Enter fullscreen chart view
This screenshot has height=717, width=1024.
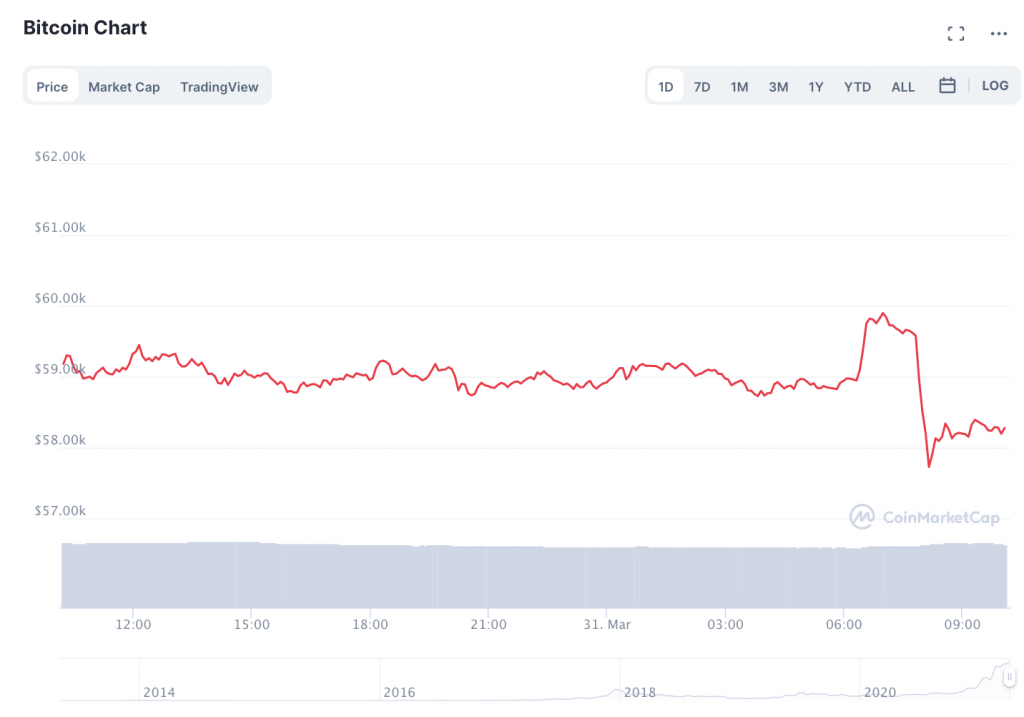coord(956,34)
